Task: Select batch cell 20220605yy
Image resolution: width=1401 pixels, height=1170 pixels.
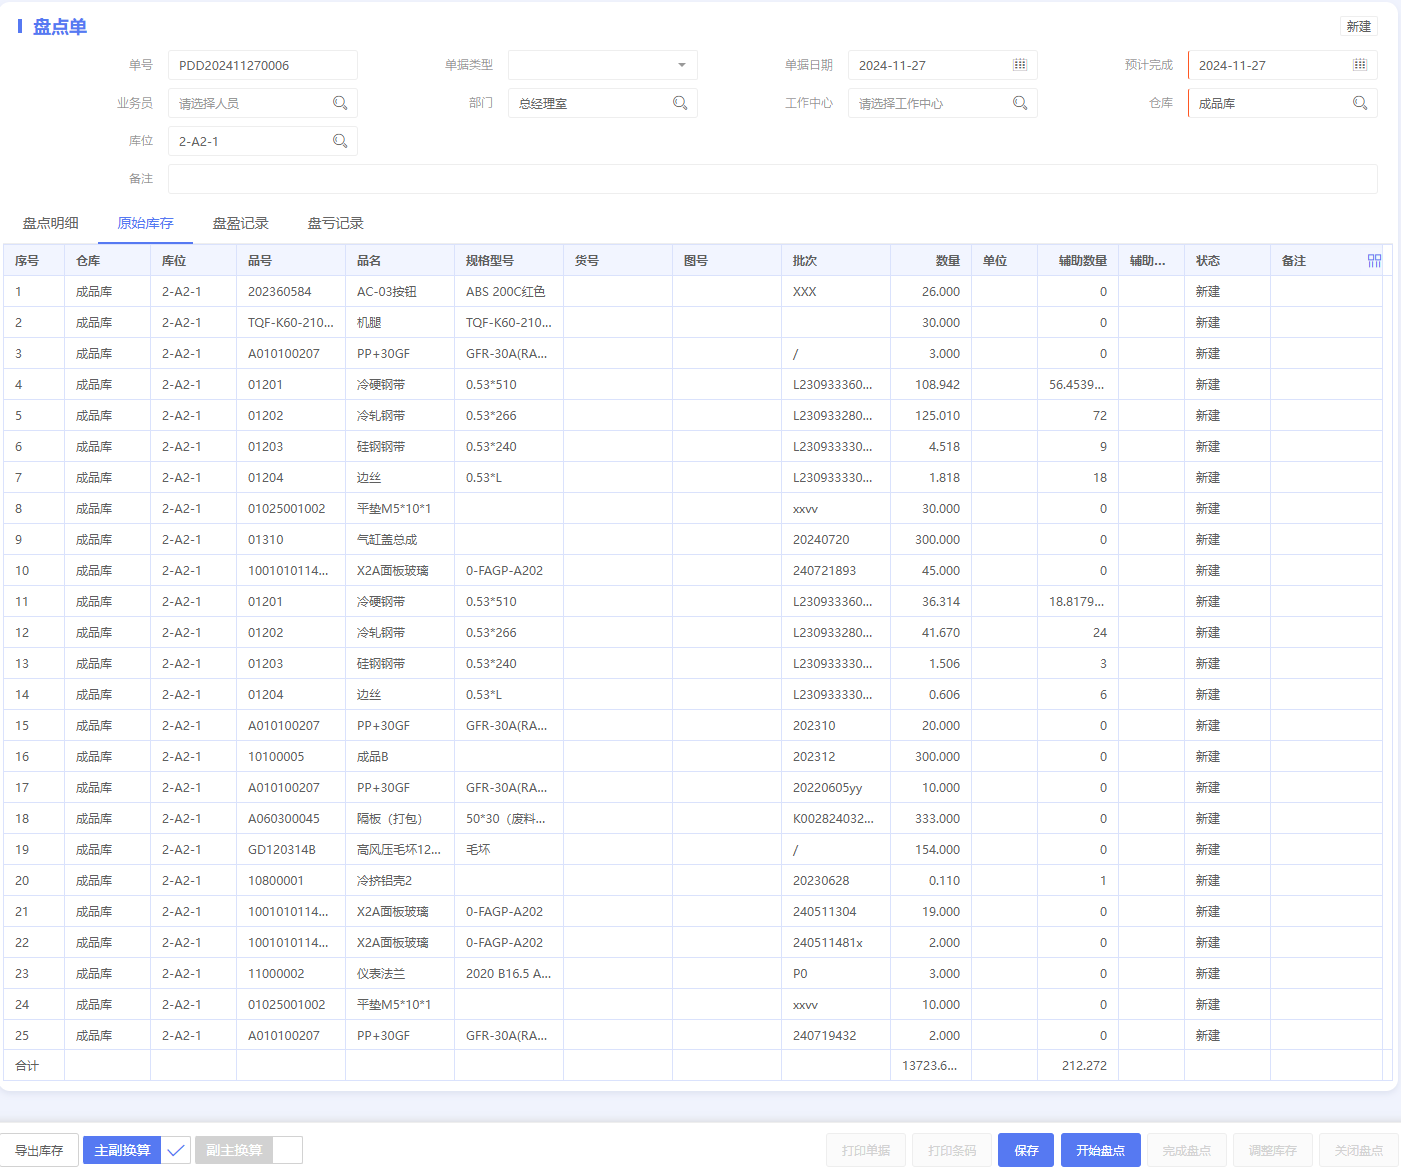Action: 836,788
